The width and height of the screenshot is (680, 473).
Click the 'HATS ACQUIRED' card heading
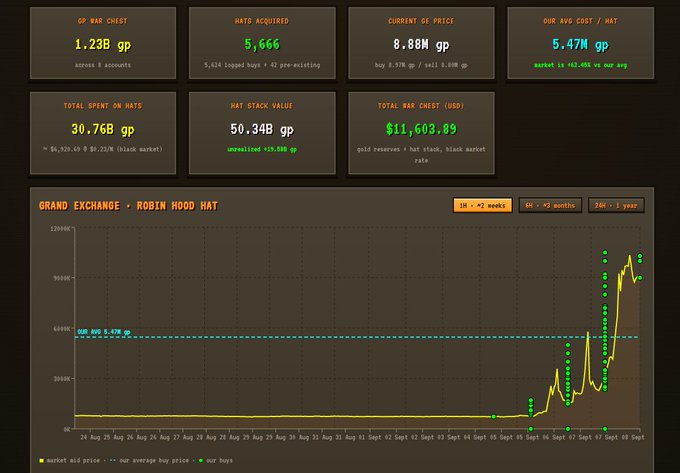[262, 21]
